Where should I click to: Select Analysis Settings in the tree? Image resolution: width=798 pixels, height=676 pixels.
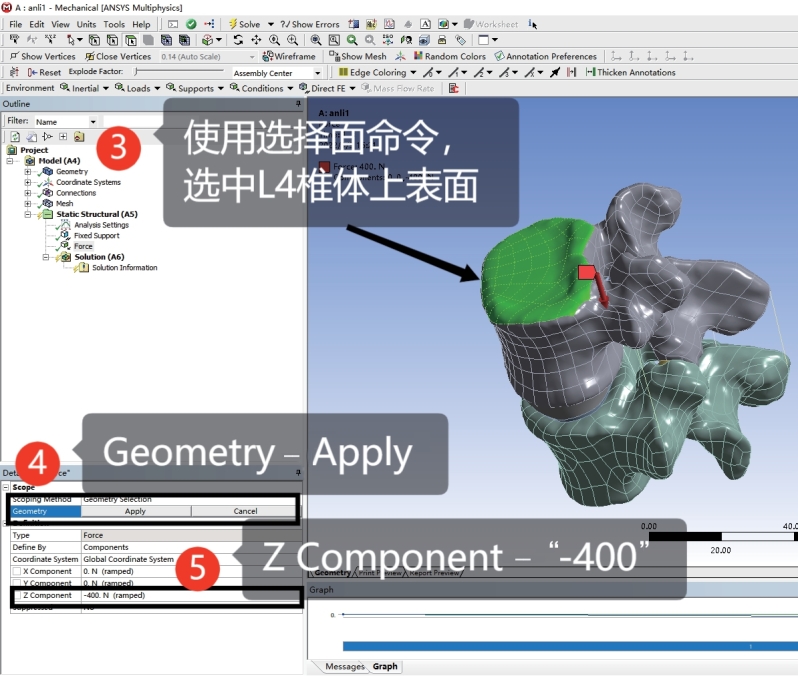click(101, 225)
